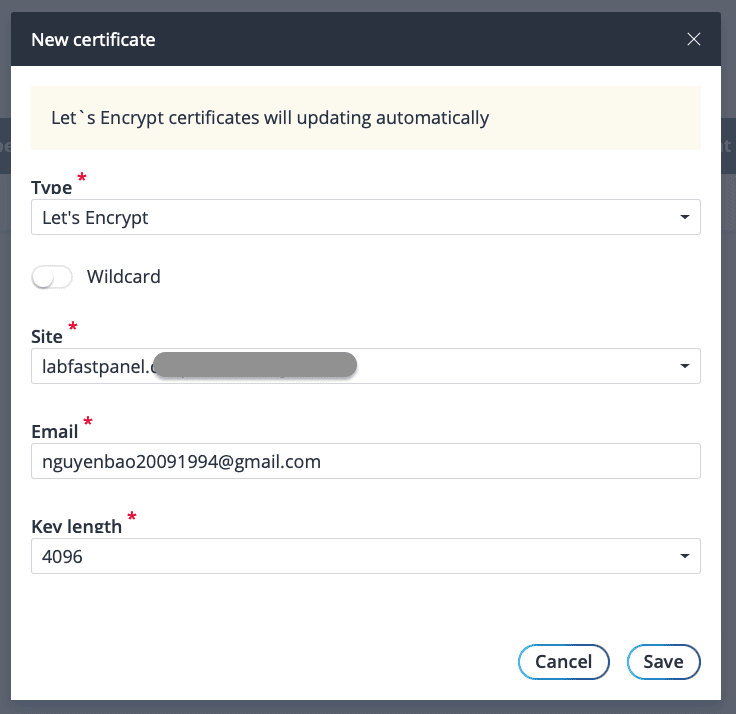Close the New certificate dialog
Viewport: 736px width, 714px height.
point(694,40)
